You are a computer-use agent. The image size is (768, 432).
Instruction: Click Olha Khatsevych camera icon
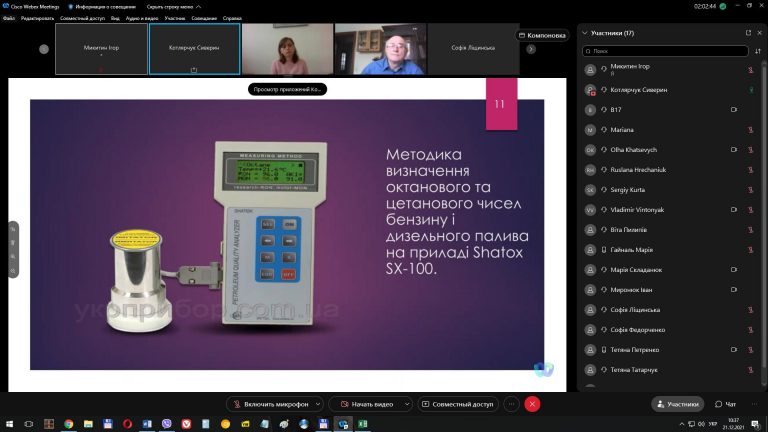(x=734, y=150)
